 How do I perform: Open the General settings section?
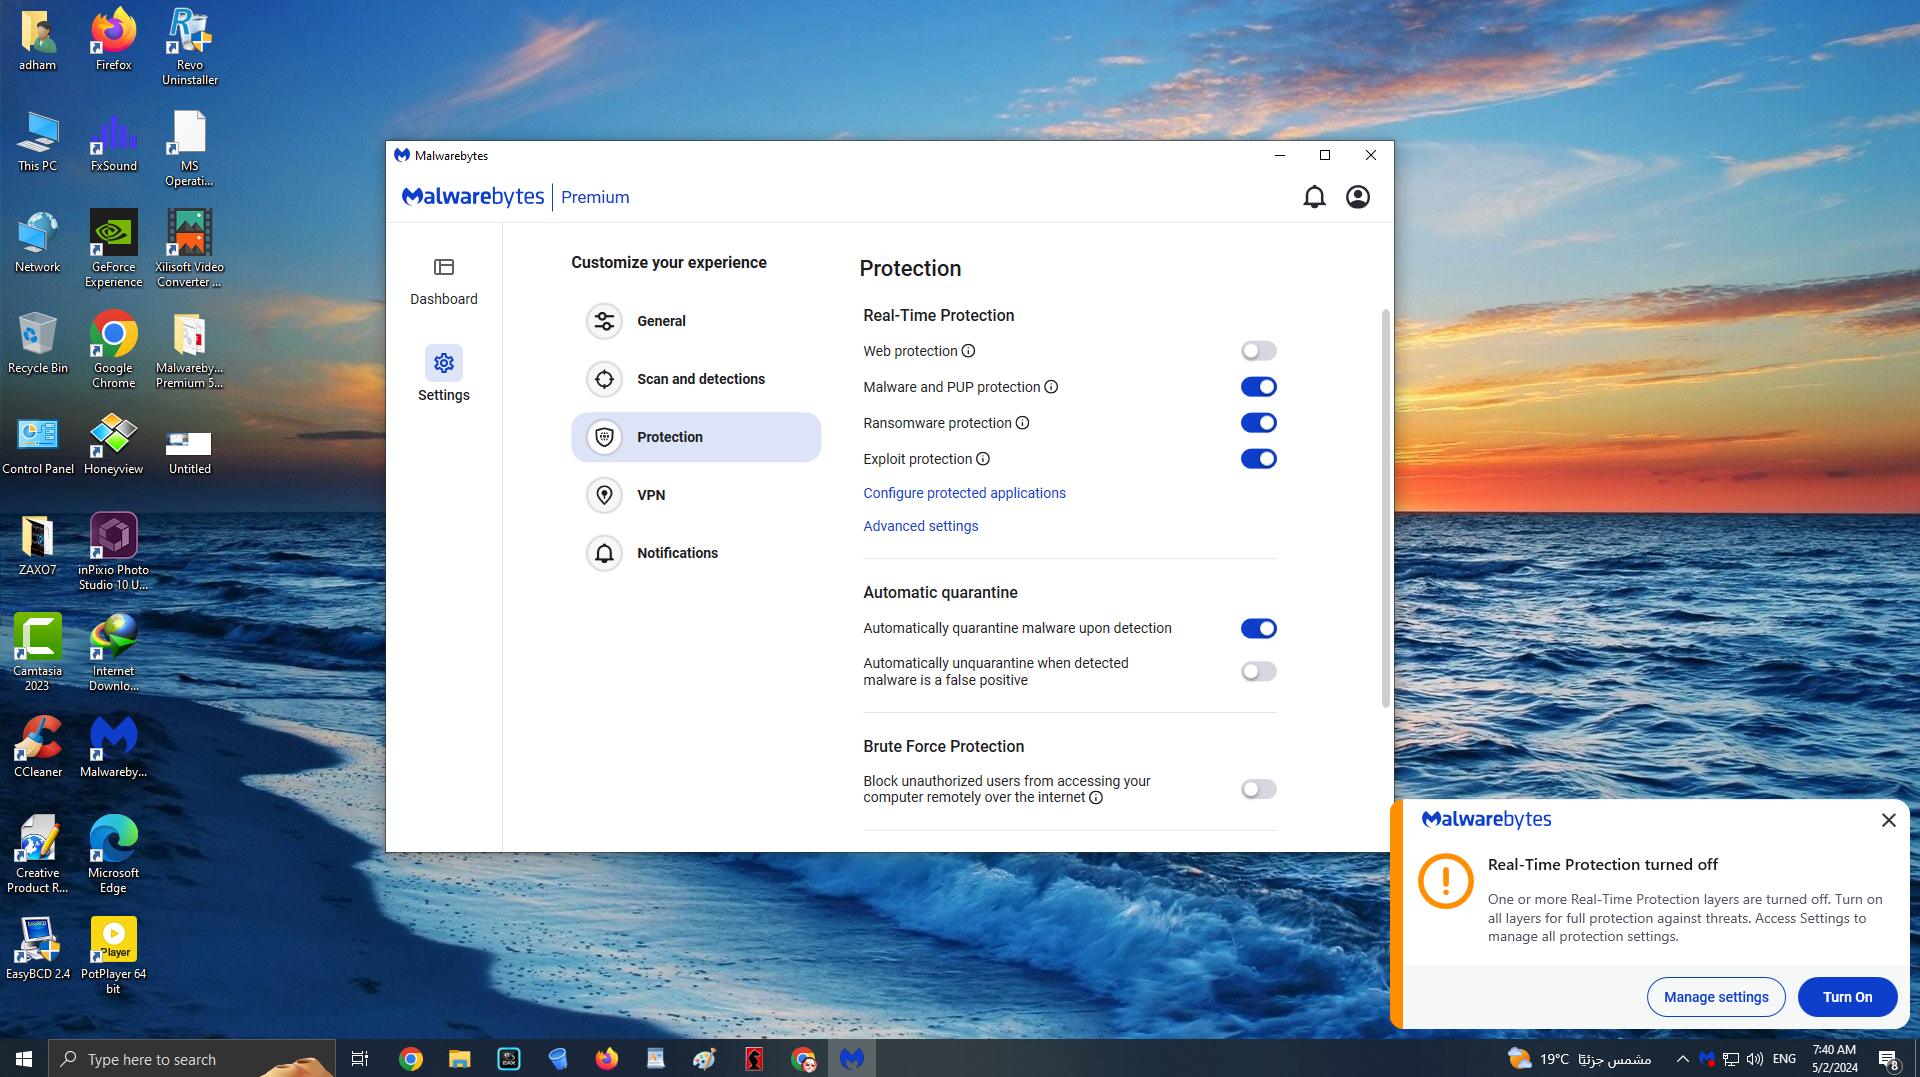pos(696,321)
